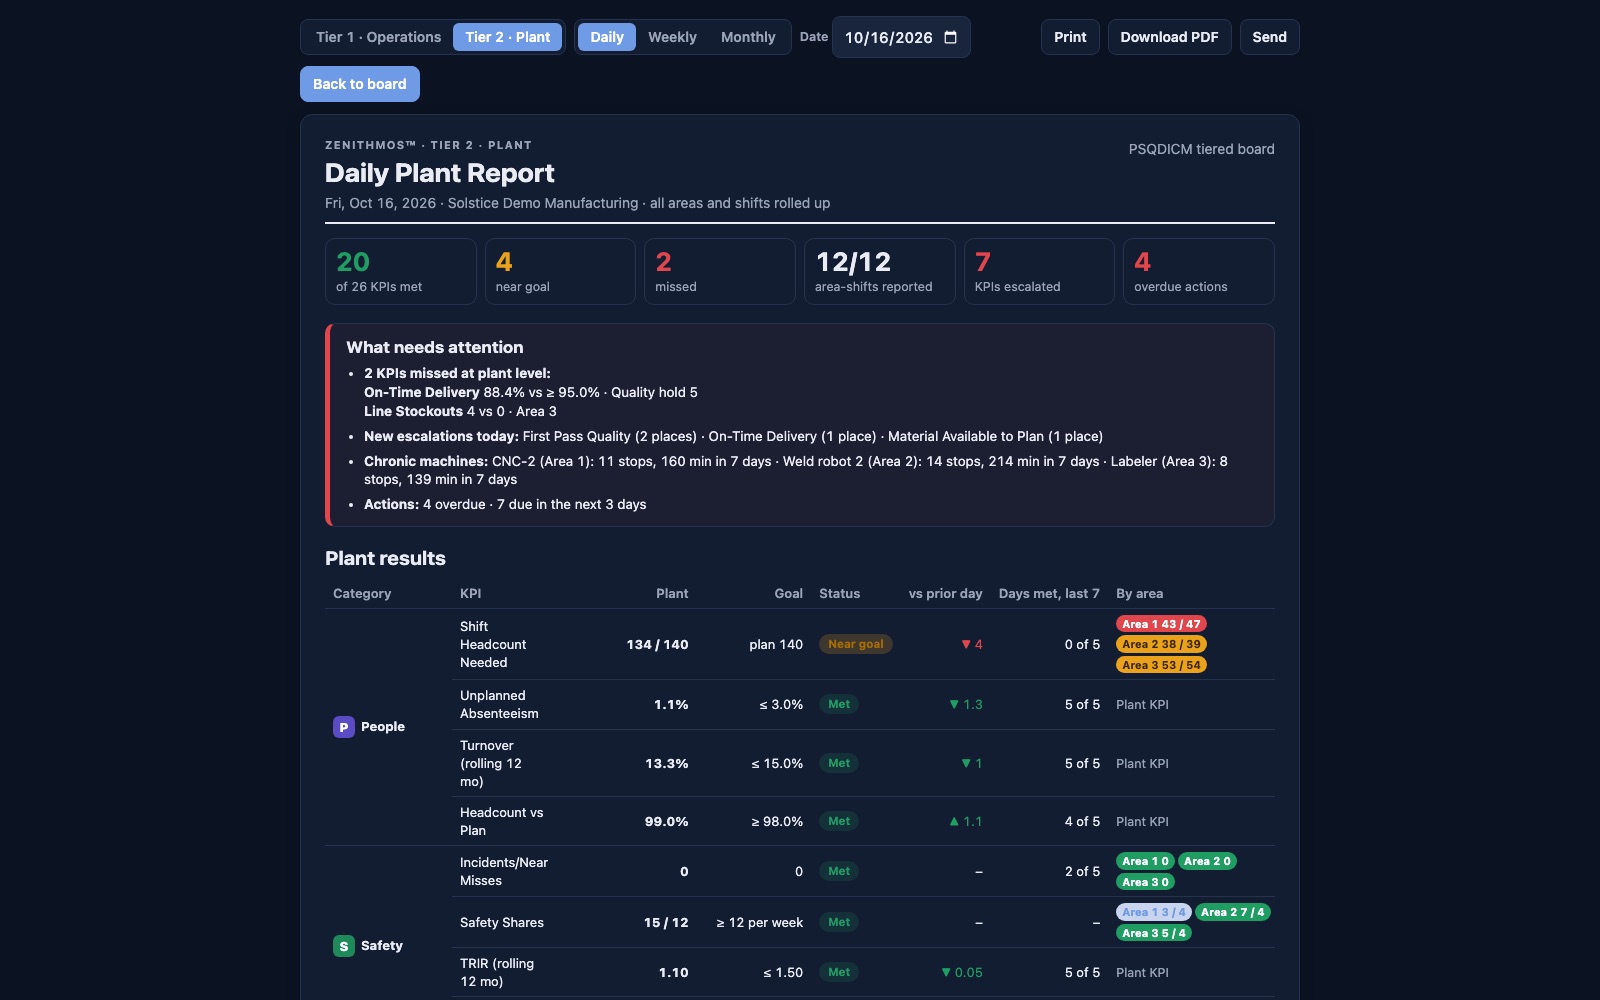Click the Met badge for Turnover row

tap(839, 763)
